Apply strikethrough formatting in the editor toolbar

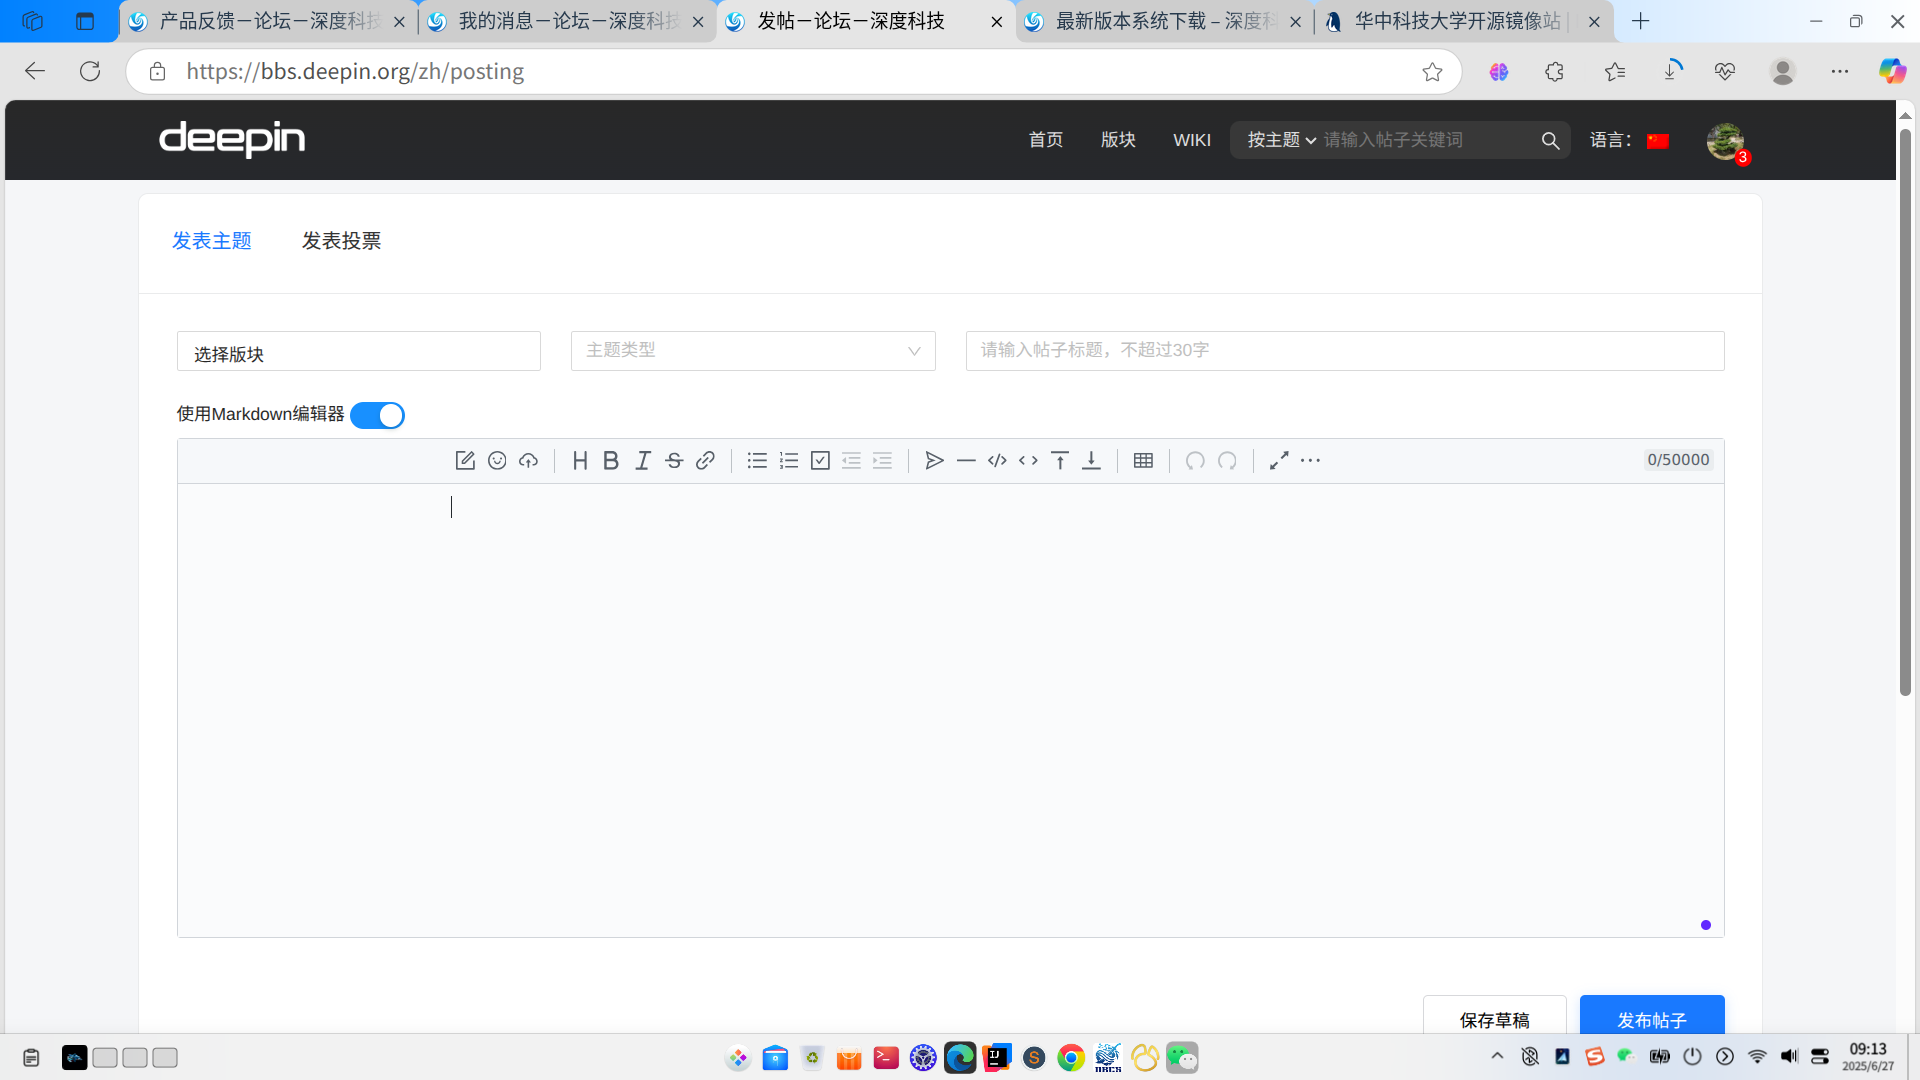(674, 460)
